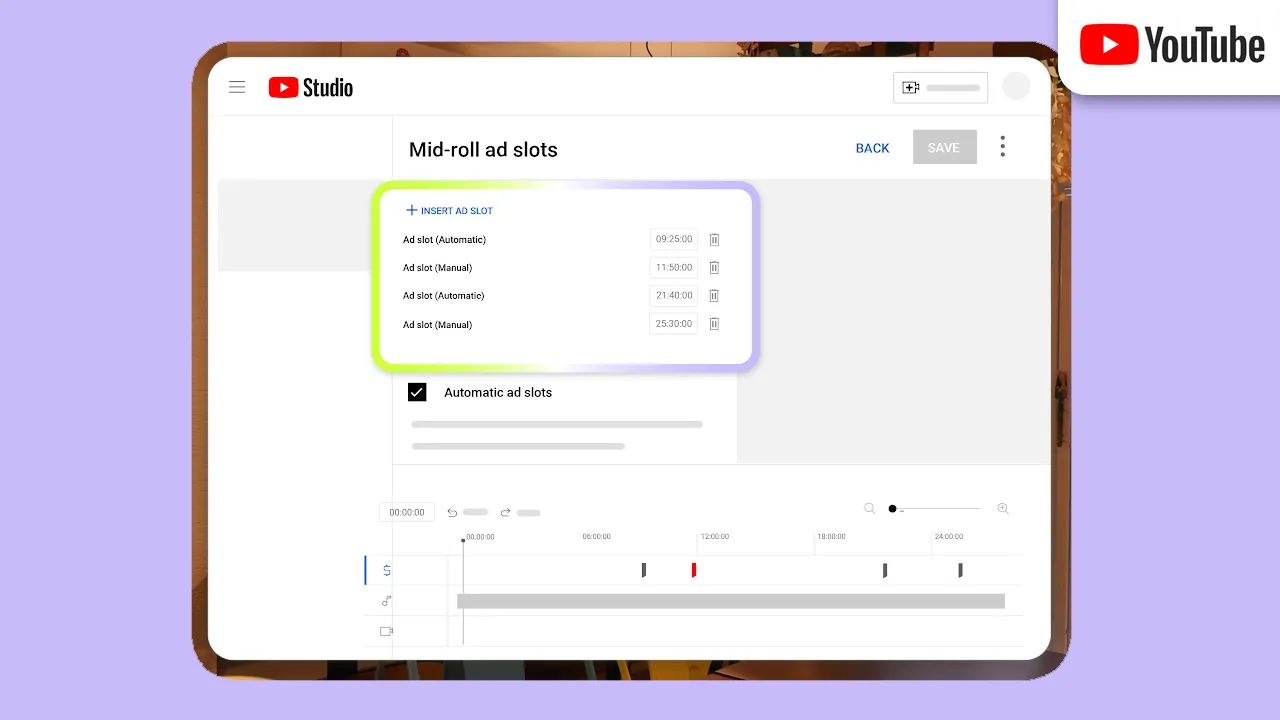Click BACK link
The width and height of the screenshot is (1280, 720).
pyautogui.click(x=872, y=148)
